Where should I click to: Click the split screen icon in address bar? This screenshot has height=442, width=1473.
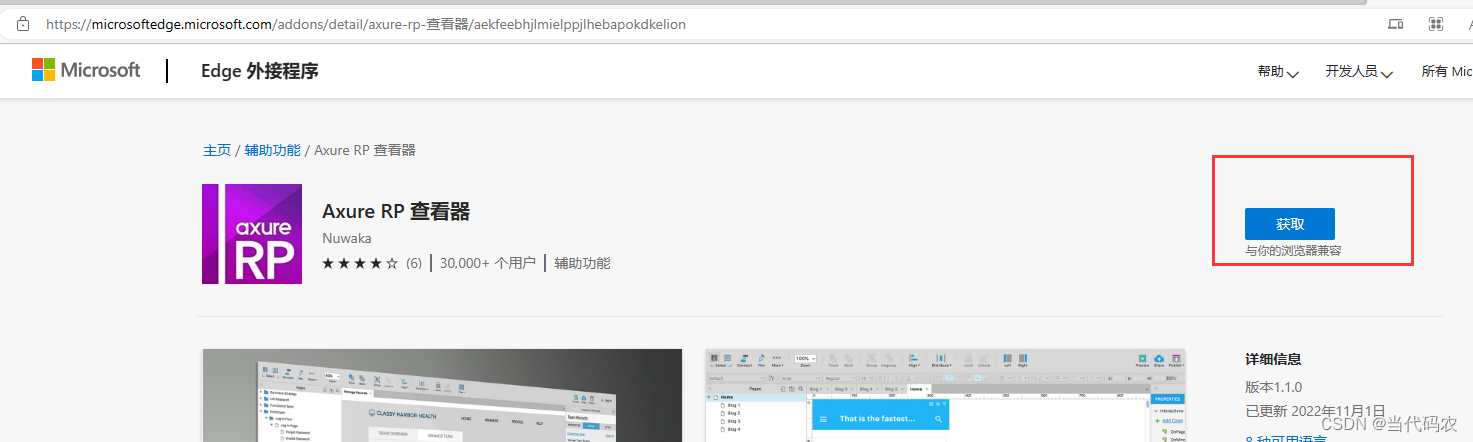pyautogui.click(x=1395, y=24)
